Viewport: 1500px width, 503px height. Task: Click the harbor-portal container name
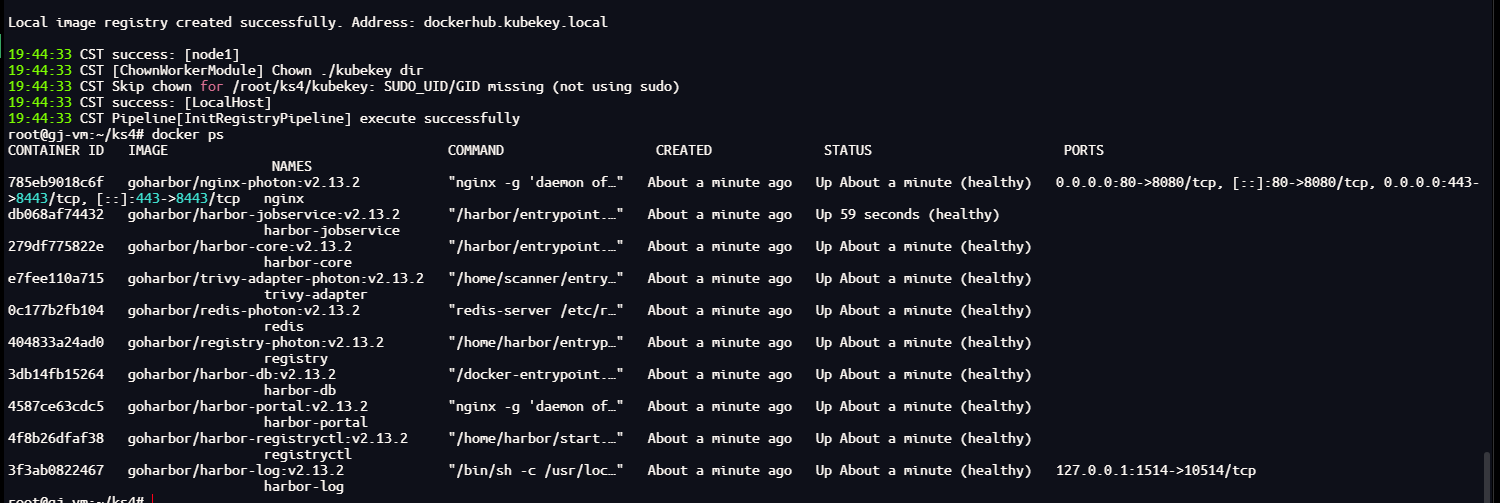click(x=307, y=422)
